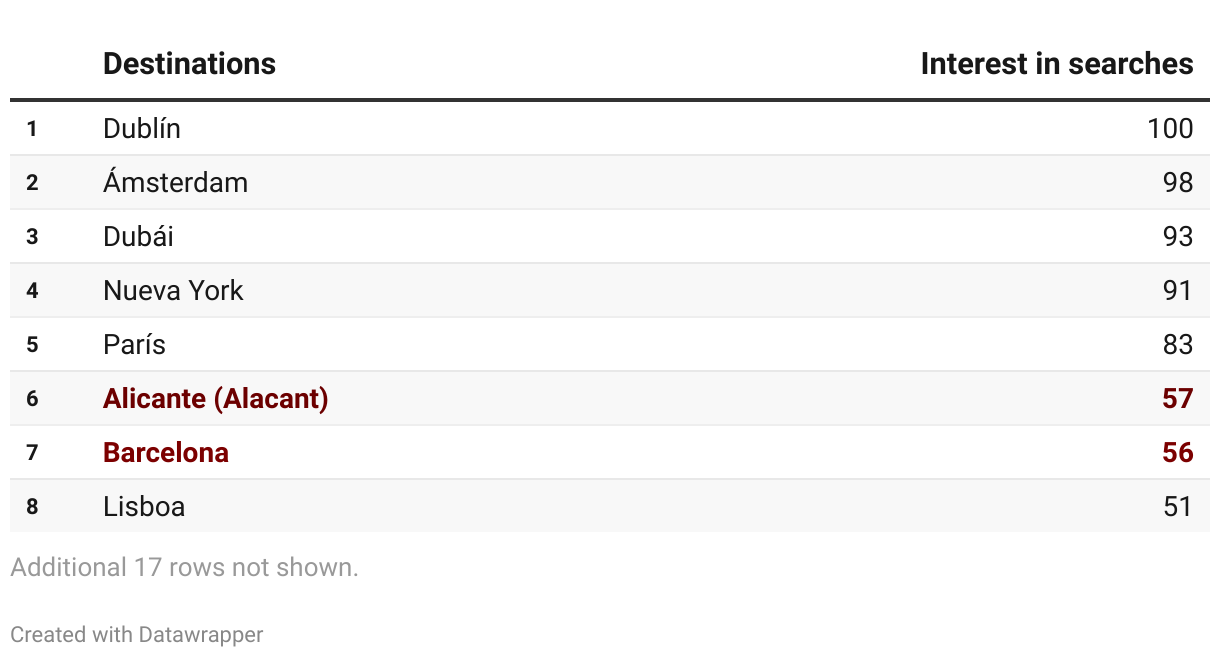Sort by Interest in searches header
Screen dimensions: 1220x658
(x=1057, y=64)
